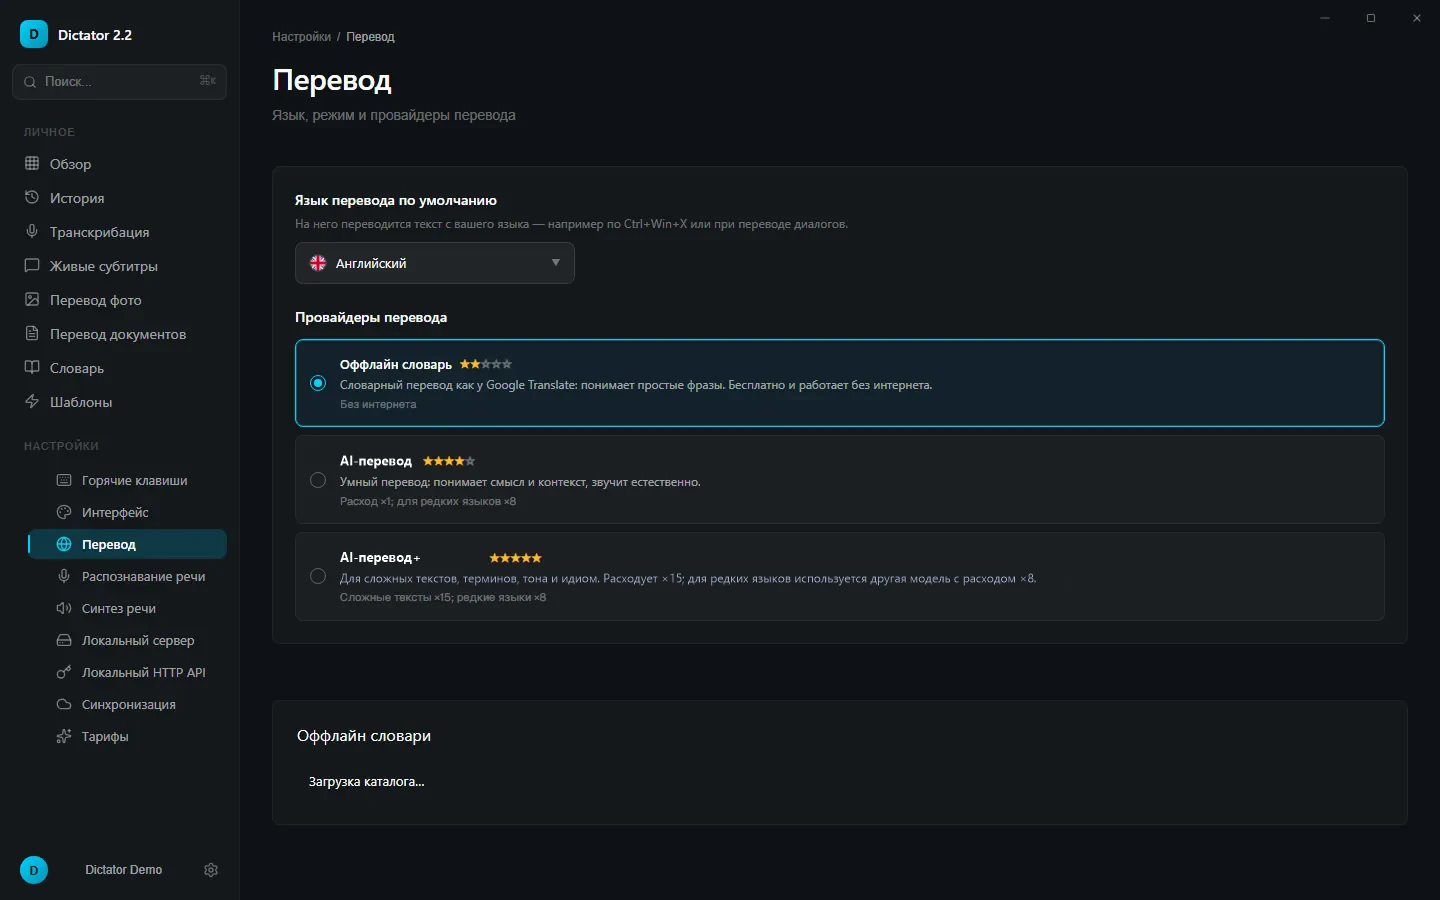Select the AI-перевод radio button
1440x900 pixels.
coord(318,480)
